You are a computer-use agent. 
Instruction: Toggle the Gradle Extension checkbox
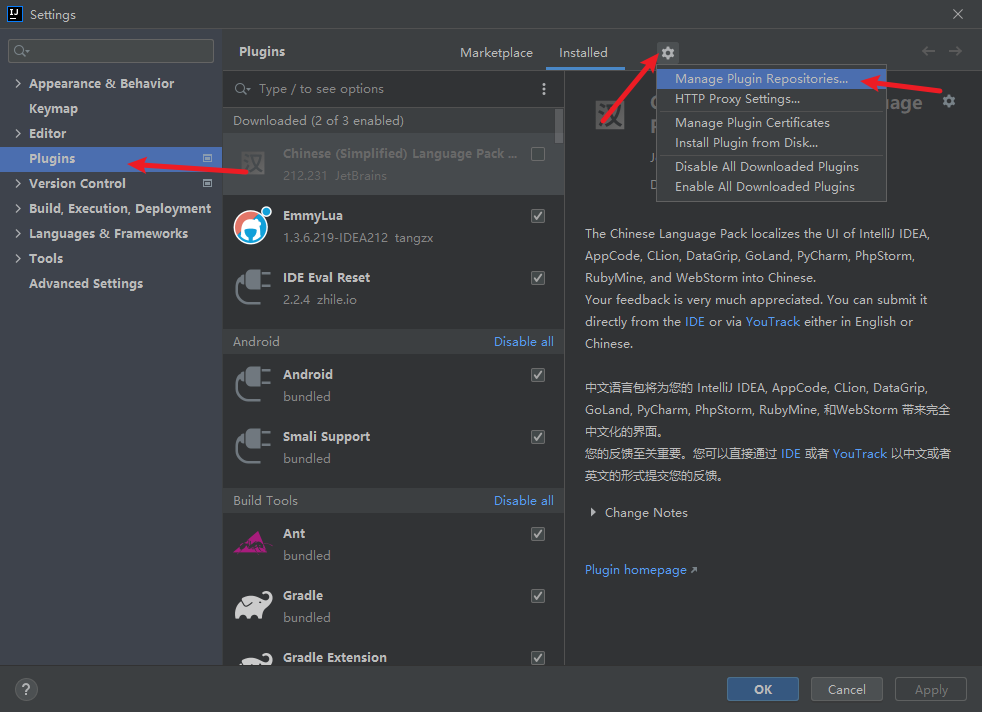(x=537, y=658)
